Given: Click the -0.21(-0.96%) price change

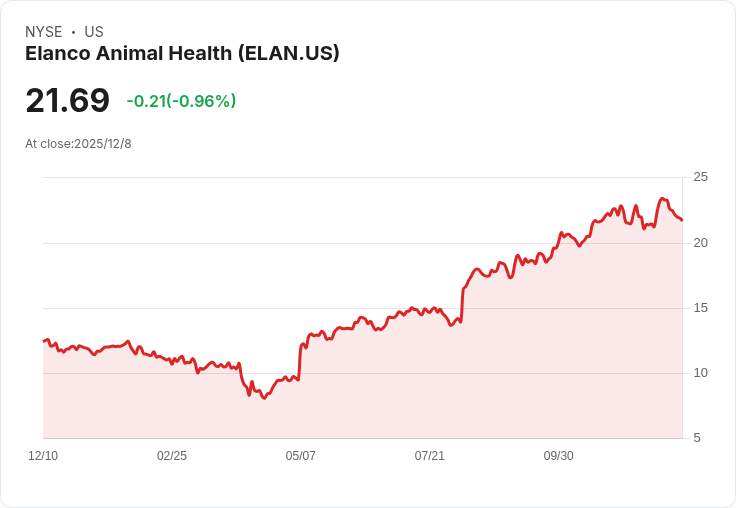Looking at the screenshot, I should [181, 101].
